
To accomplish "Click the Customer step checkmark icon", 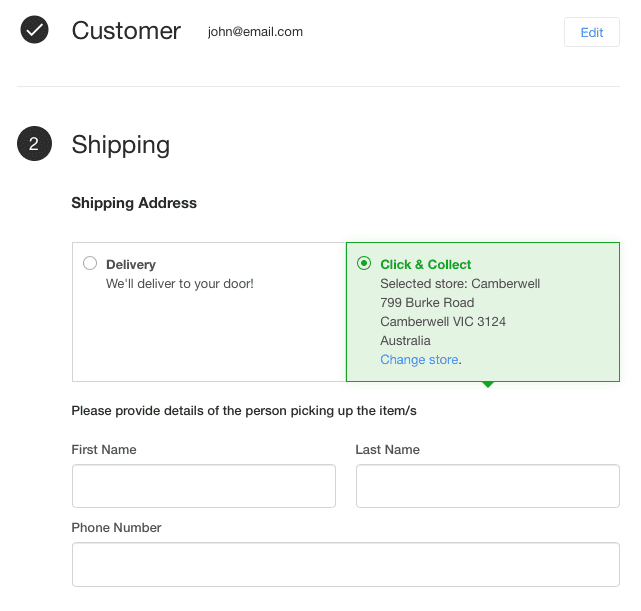I will point(34,31).
